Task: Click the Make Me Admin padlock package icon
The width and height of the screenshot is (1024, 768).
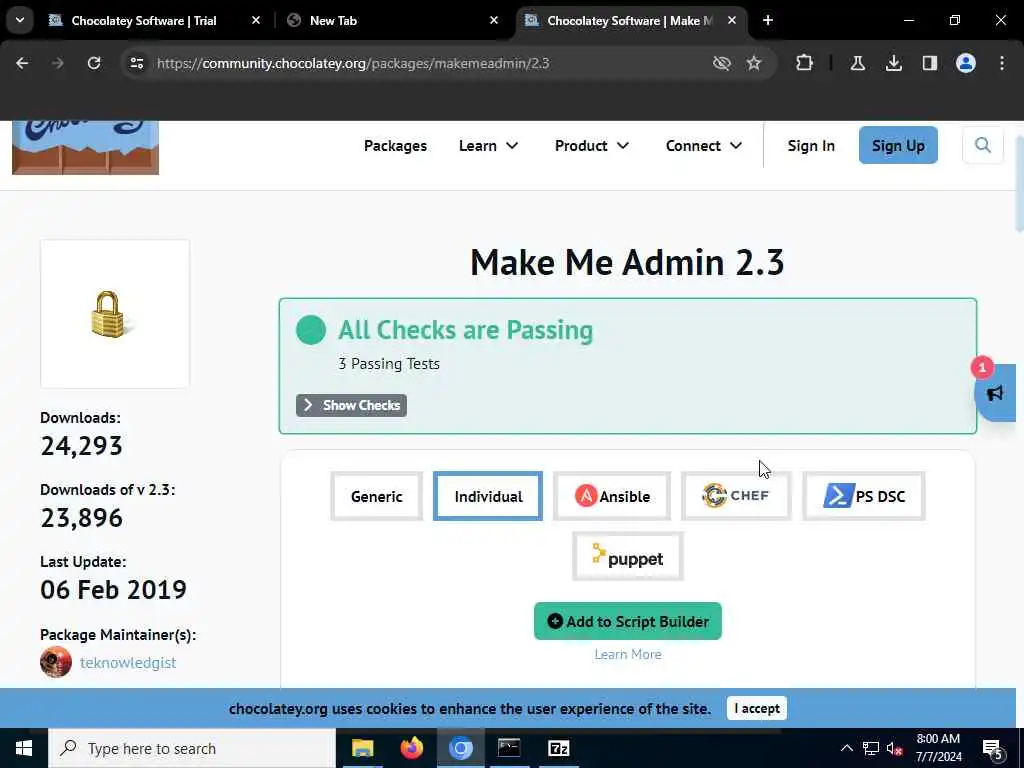Action: (115, 314)
